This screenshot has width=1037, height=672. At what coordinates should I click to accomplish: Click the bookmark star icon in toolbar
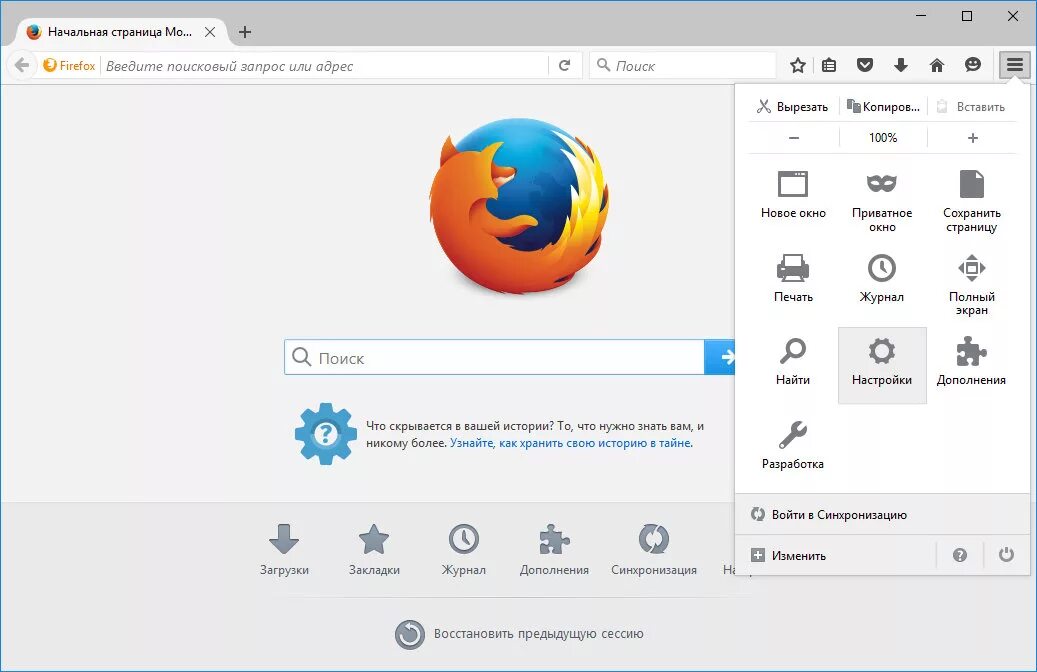pos(798,65)
